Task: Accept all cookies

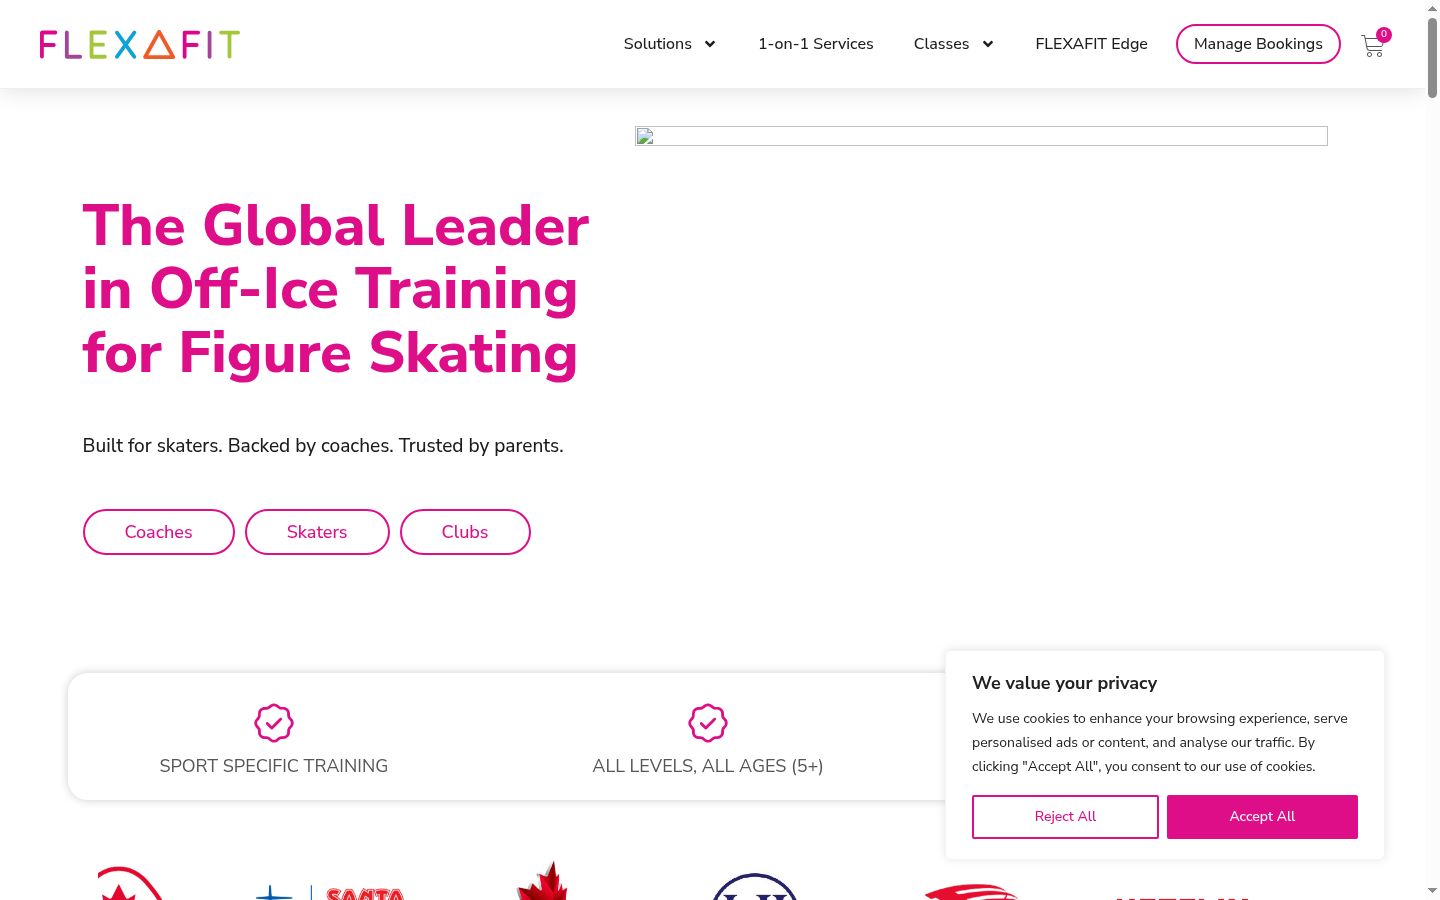Action: coord(1262,817)
